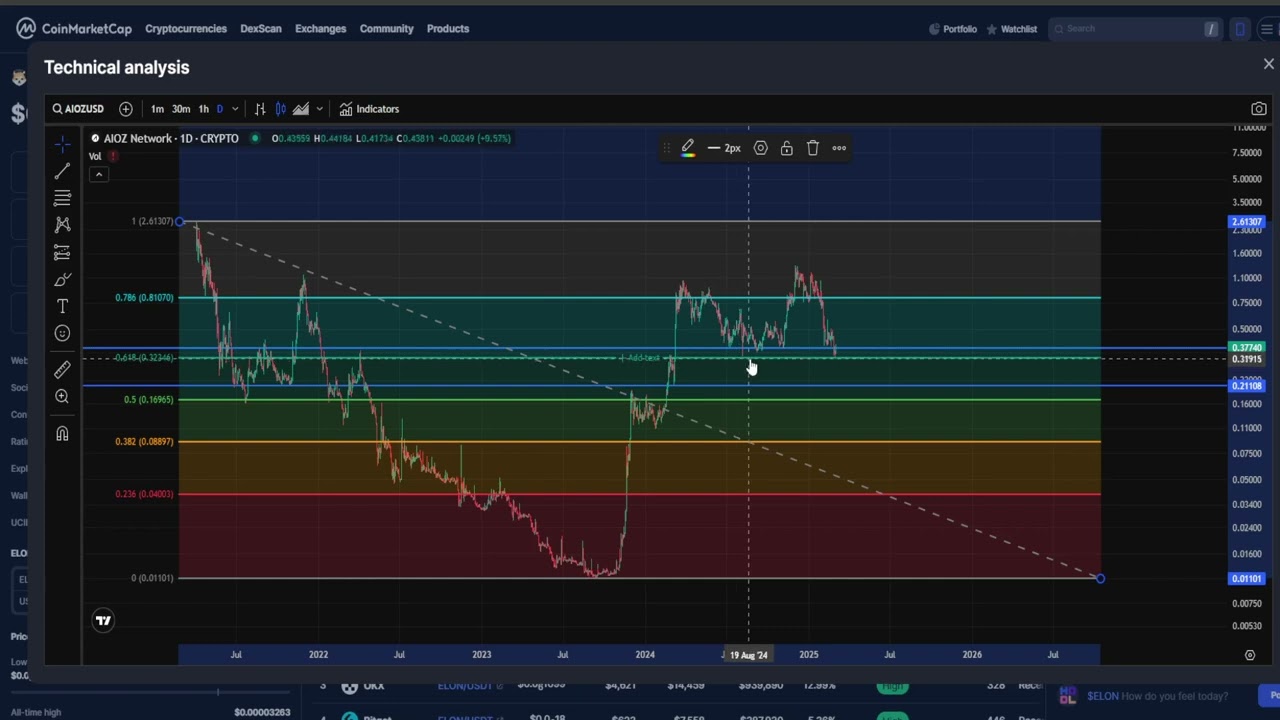
Task: Open the chart patterns tool
Action: [62, 225]
